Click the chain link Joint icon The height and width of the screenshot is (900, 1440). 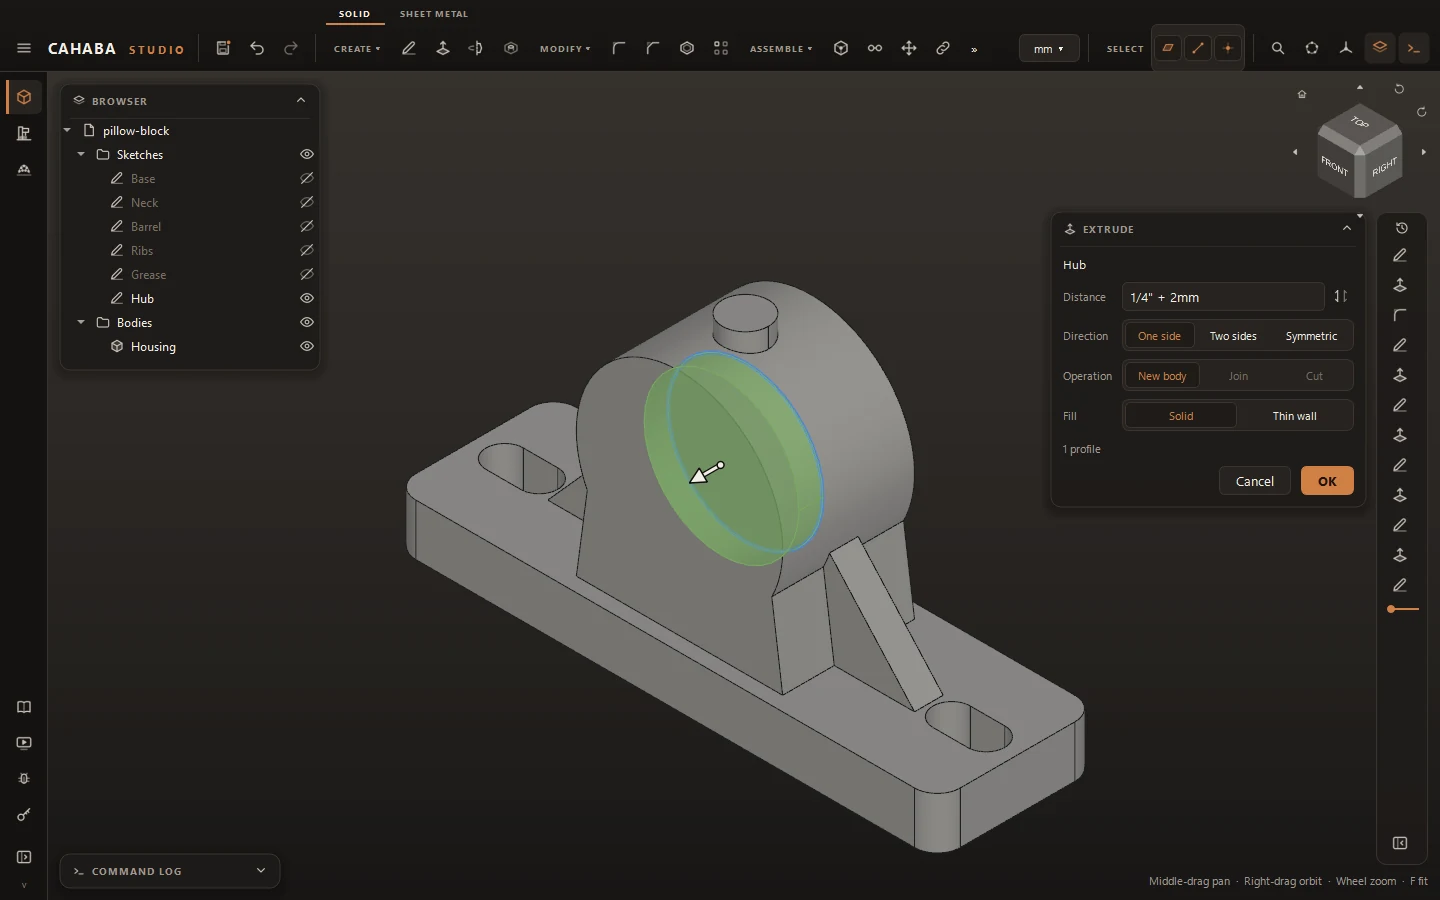[x=943, y=48]
